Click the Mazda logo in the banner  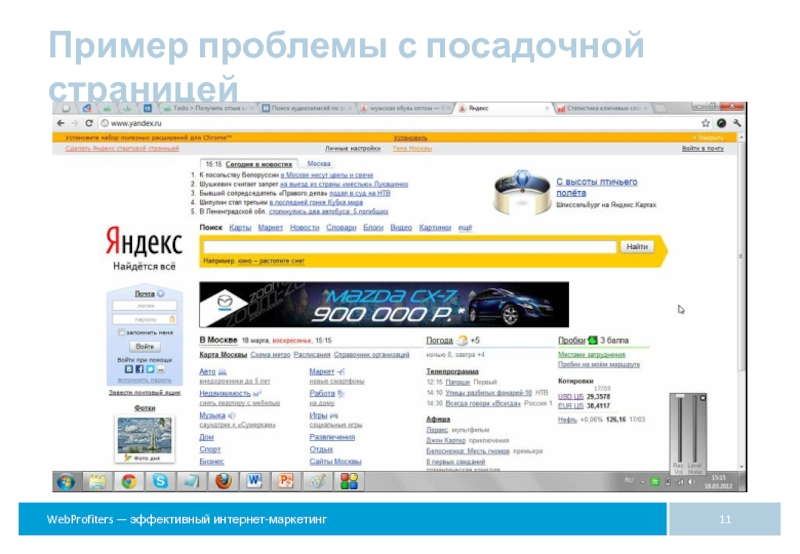click(224, 302)
